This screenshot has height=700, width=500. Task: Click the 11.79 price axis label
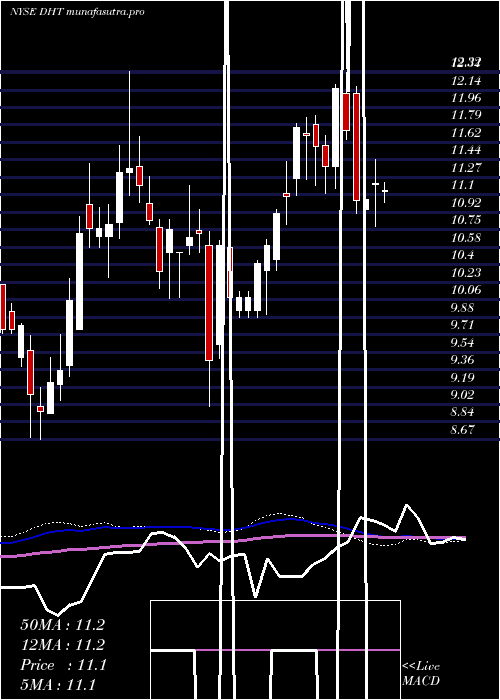pos(466,116)
